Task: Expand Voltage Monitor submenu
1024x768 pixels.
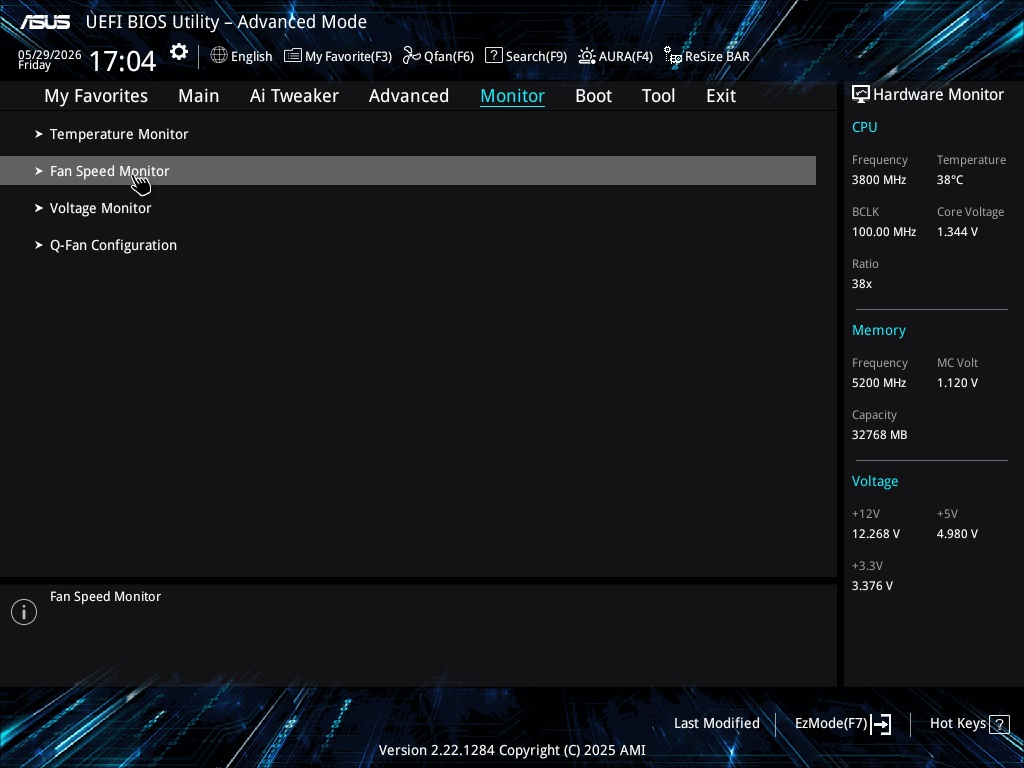Action: pyautogui.click(x=408, y=208)
